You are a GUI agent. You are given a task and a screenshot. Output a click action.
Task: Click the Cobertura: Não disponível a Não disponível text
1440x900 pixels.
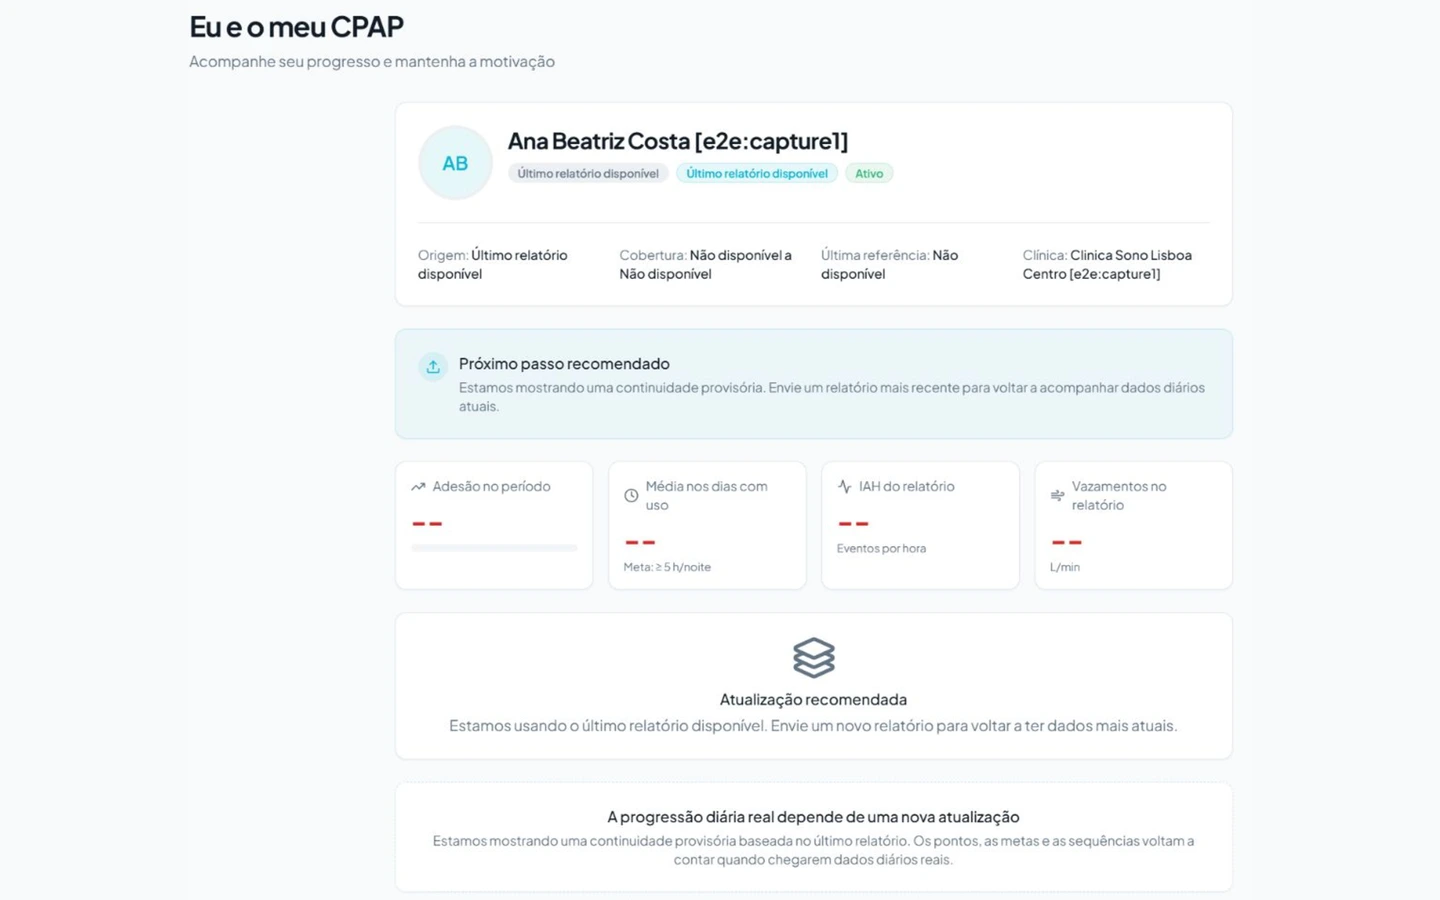tap(705, 264)
